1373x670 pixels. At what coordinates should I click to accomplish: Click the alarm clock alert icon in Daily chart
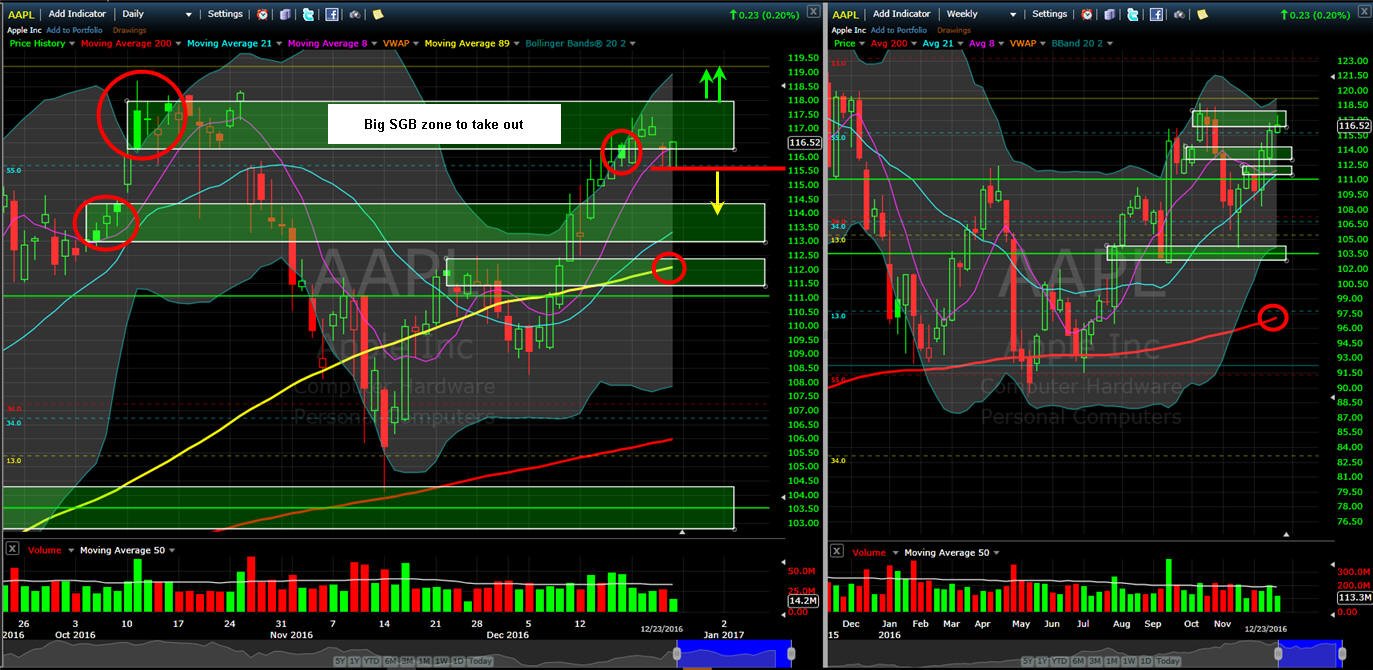pyautogui.click(x=262, y=14)
